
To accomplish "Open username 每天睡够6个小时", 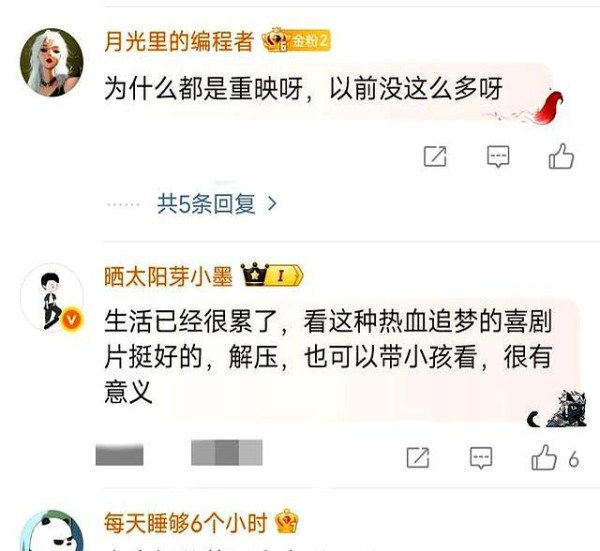I will [x=185, y=523].
